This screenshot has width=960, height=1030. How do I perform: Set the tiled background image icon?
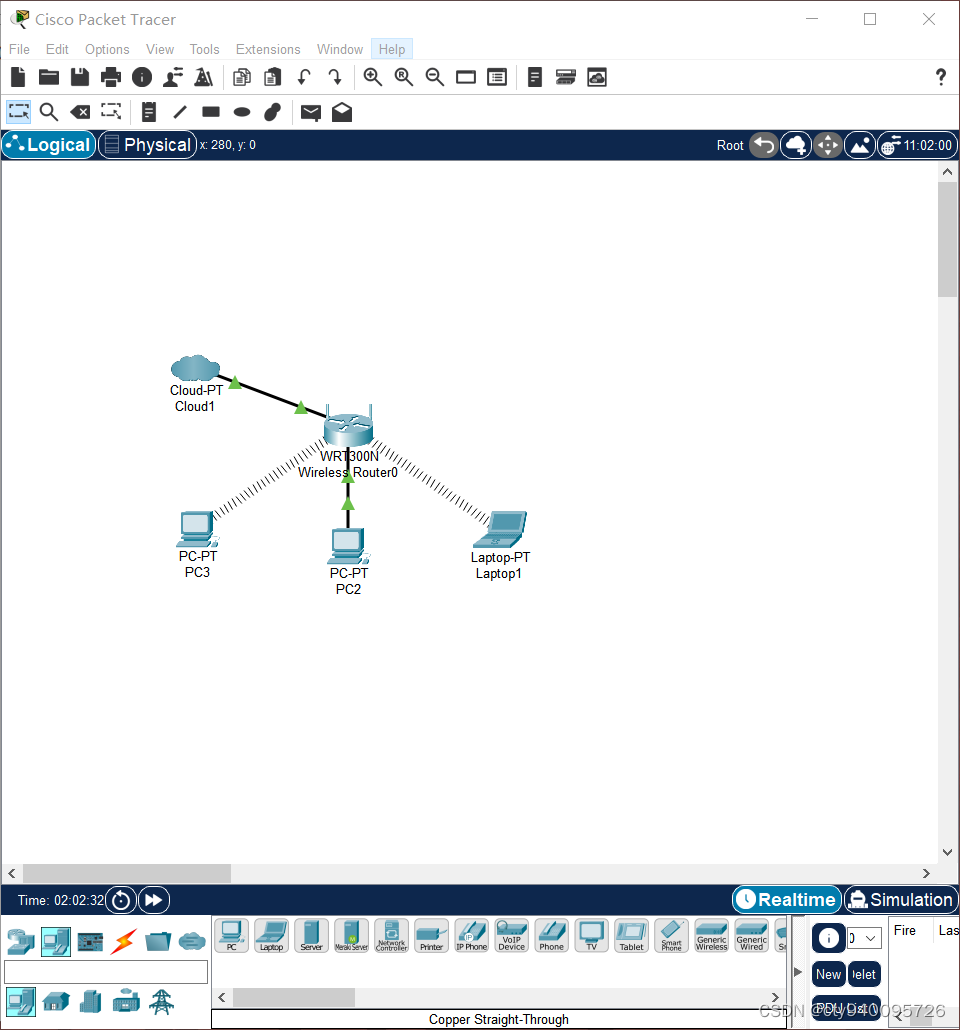[x=860, y=145]
